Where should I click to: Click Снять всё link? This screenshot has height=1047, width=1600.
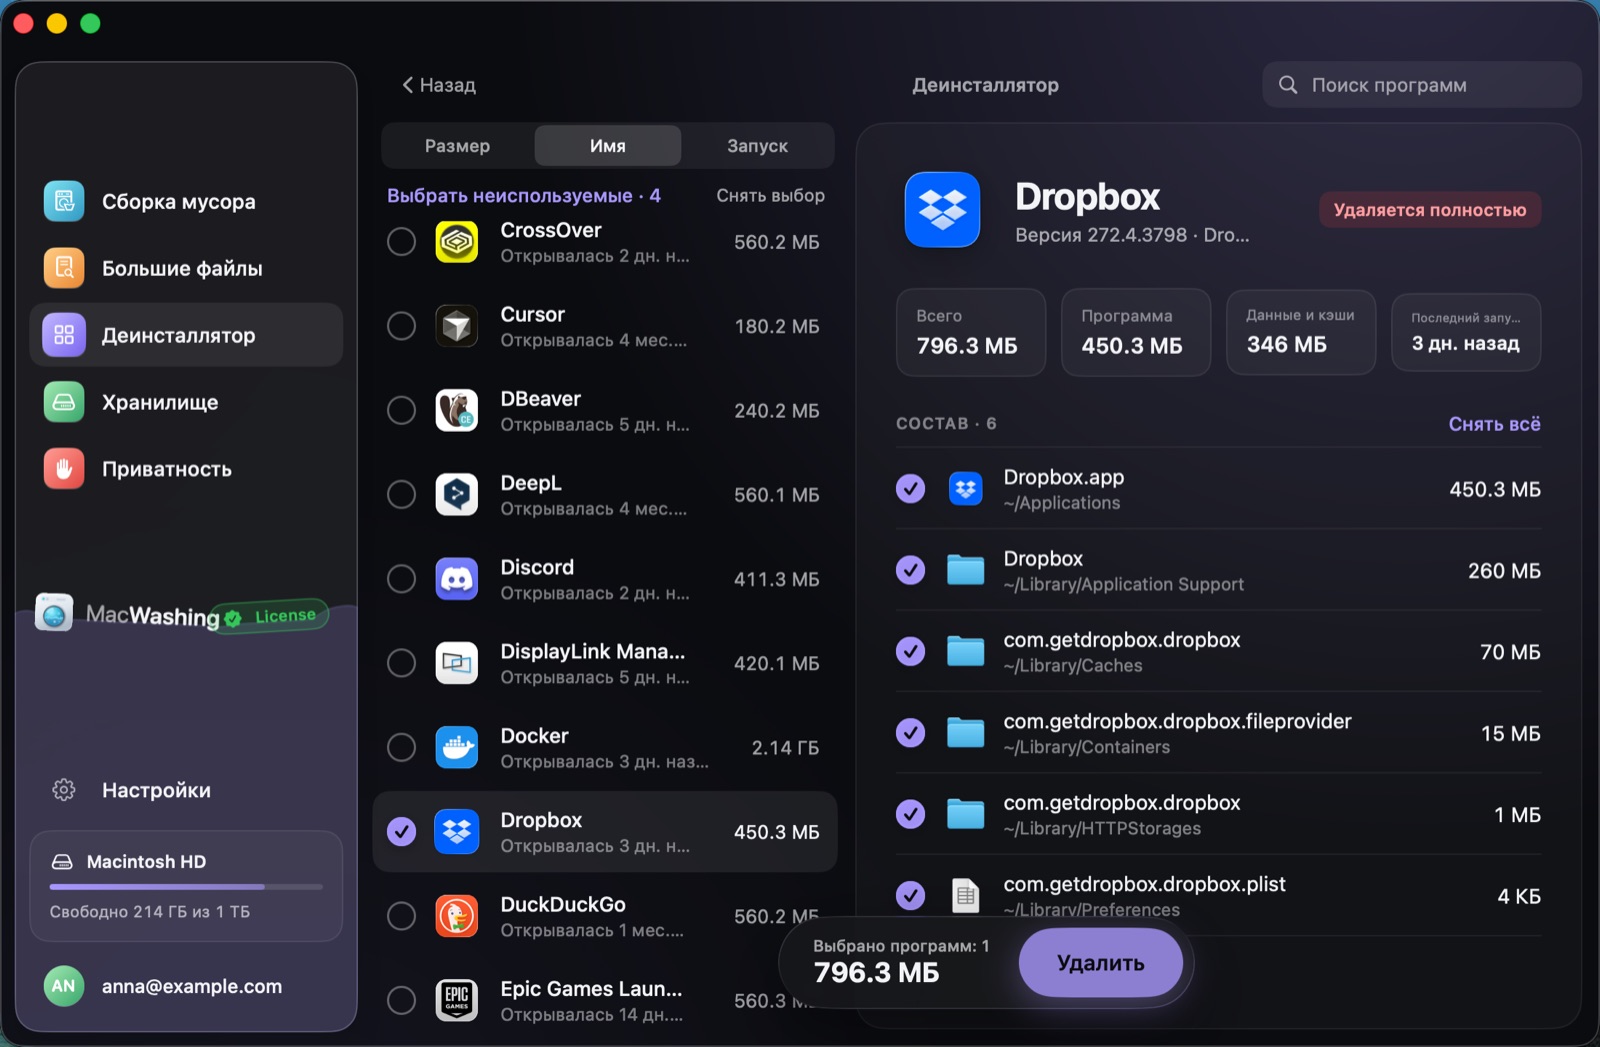(x=1494, y=424)
